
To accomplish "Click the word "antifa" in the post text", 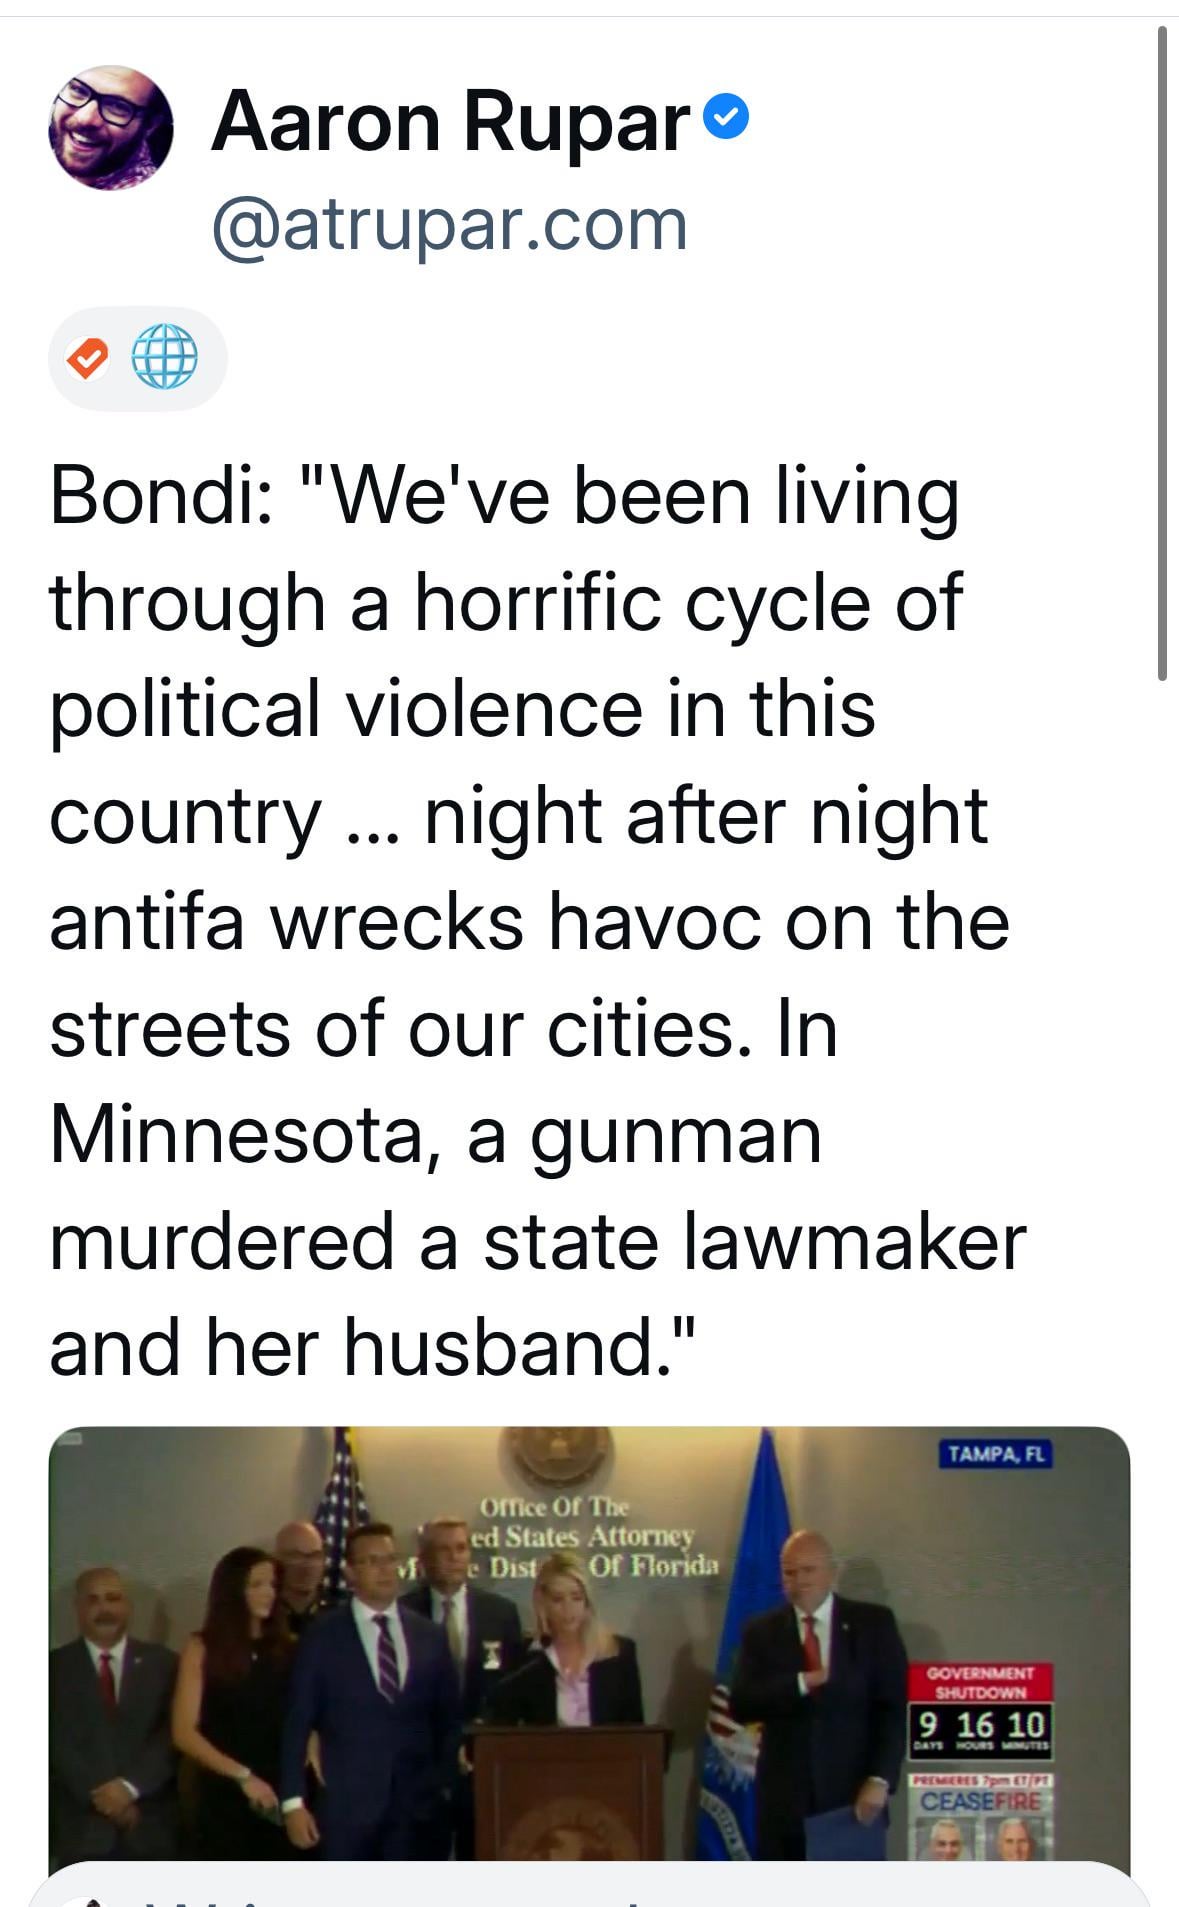I will 147,922.
